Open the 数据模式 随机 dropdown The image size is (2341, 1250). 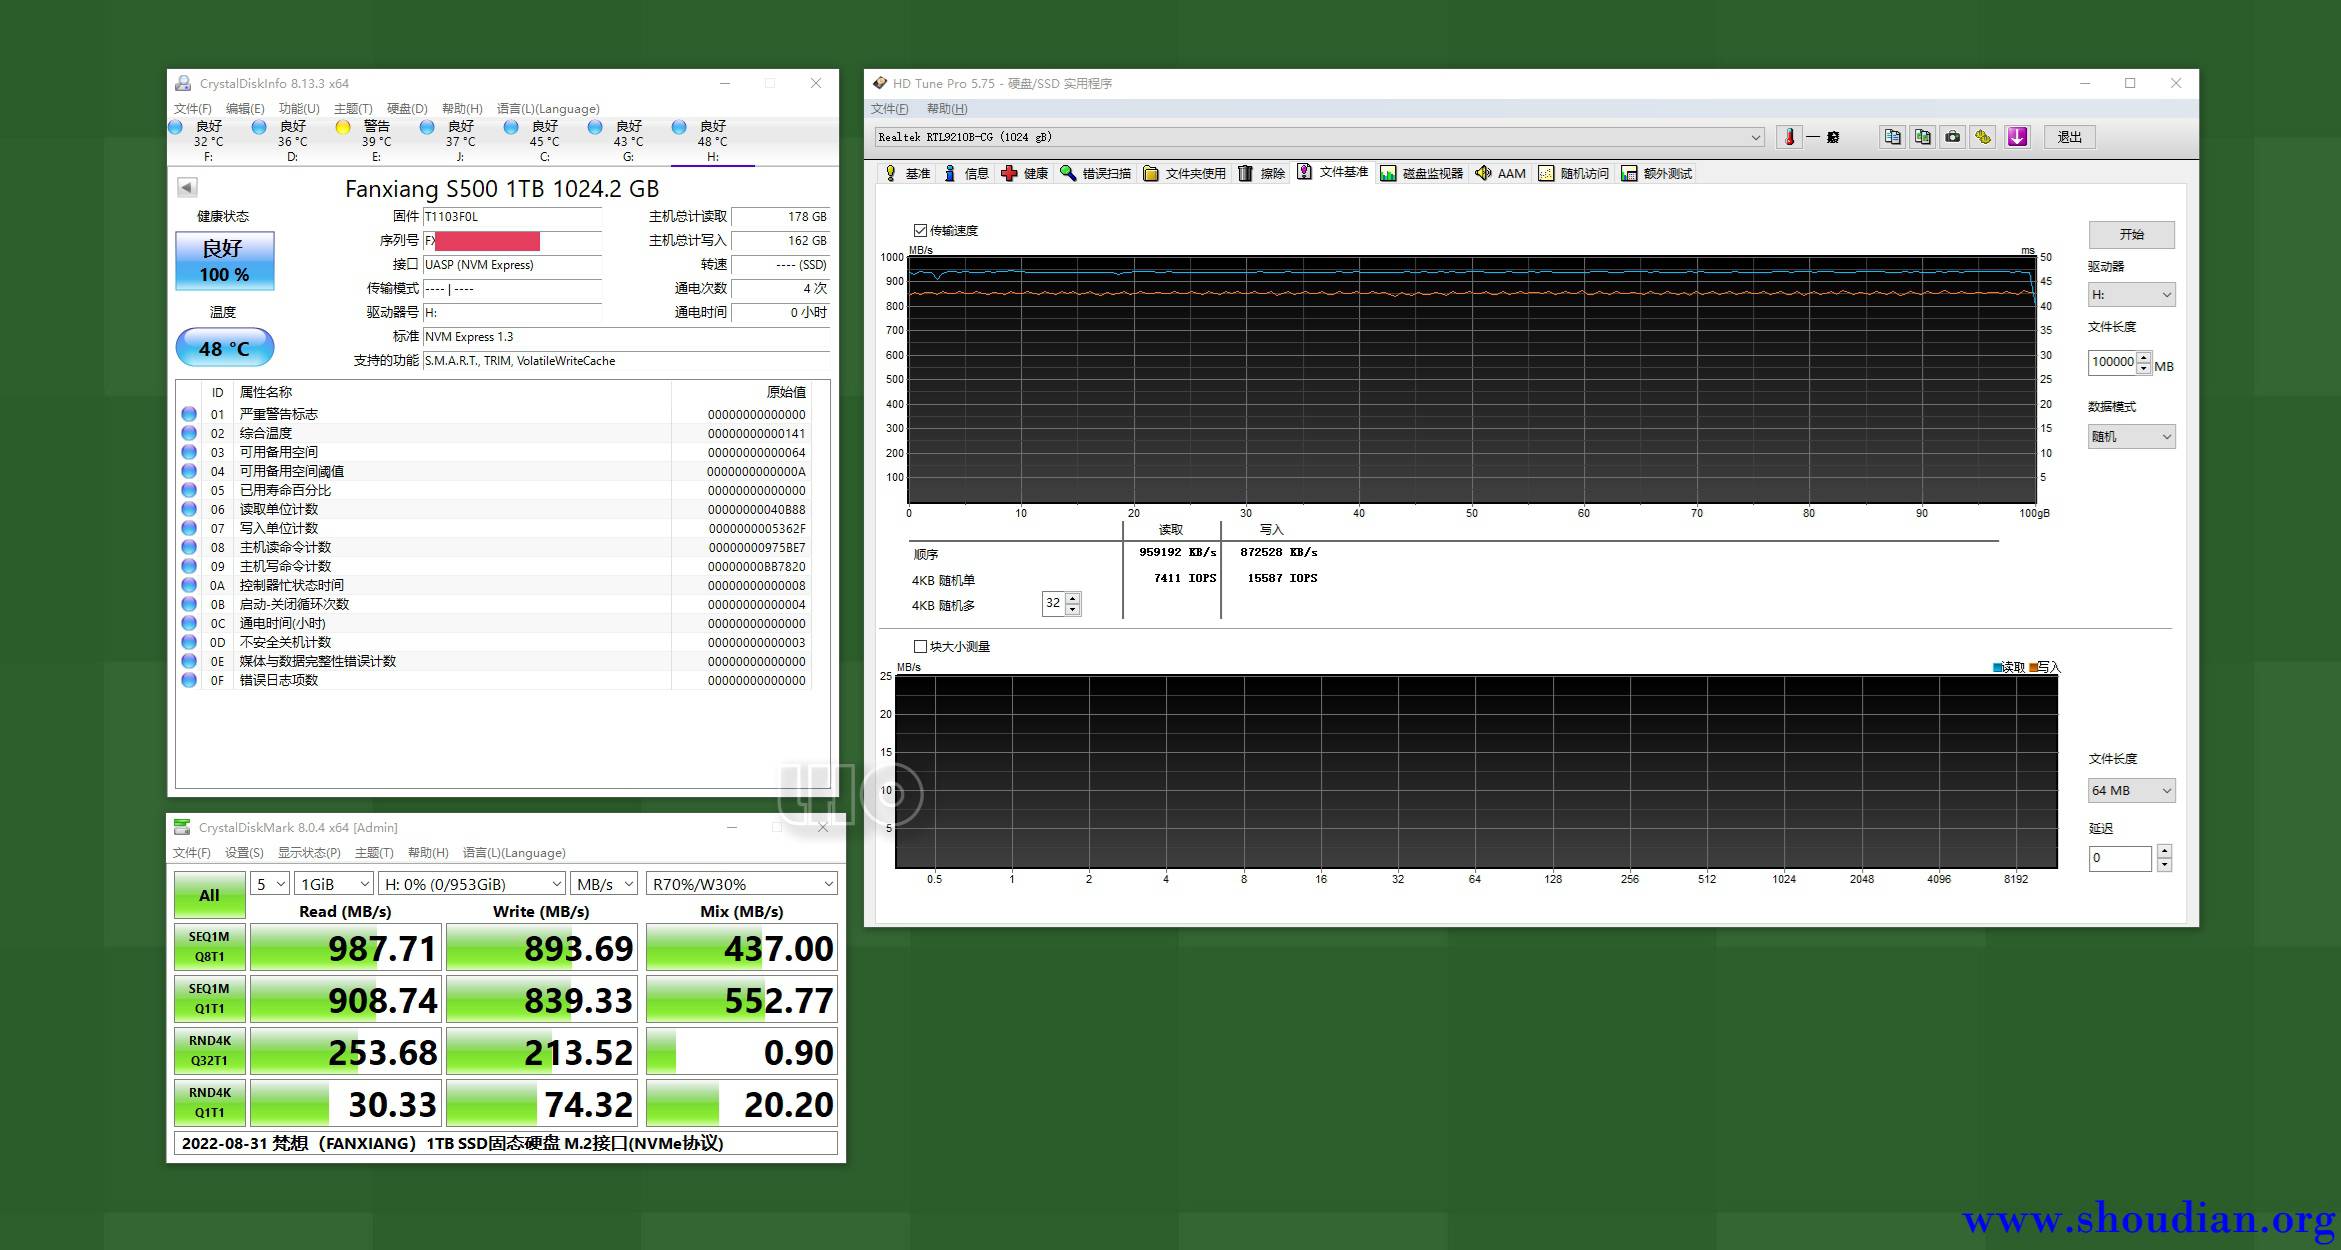pos(2131,437)
